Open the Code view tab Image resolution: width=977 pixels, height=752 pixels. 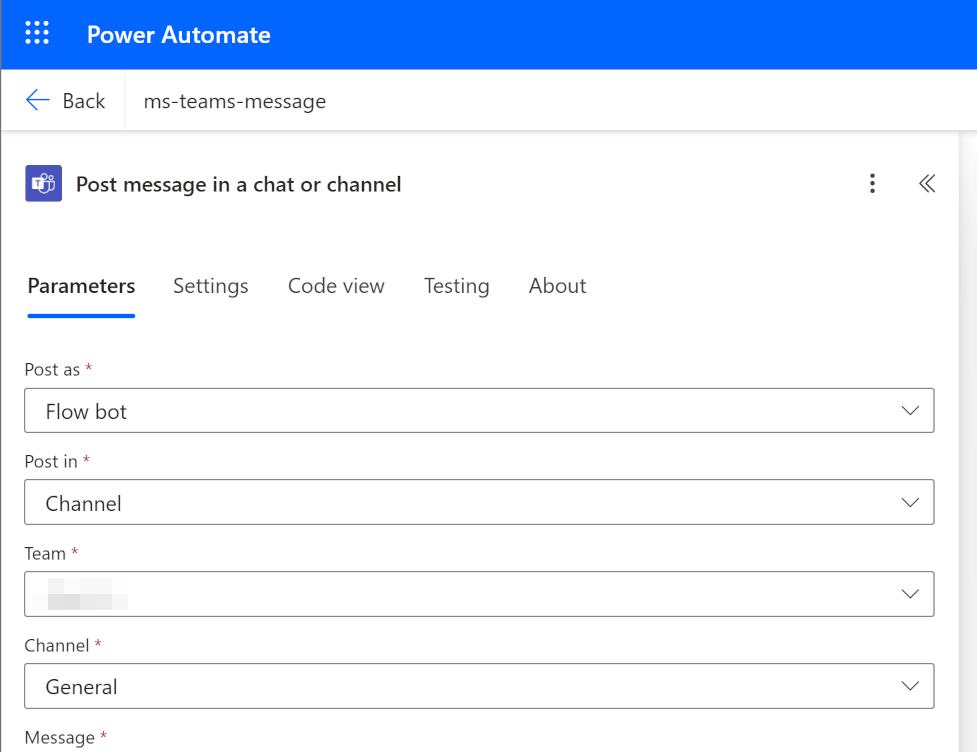coord(336,286)
